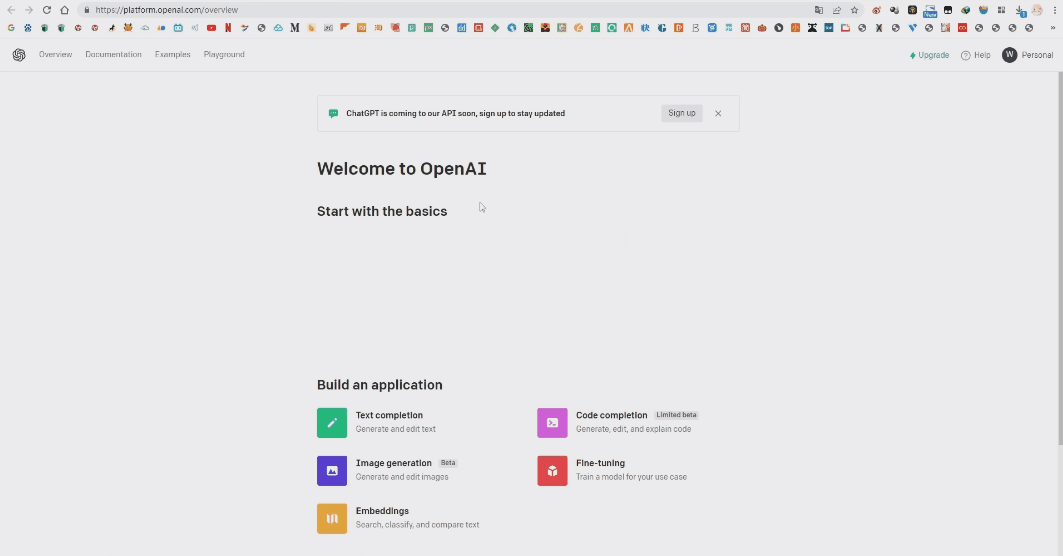Viewport: 1063px width, 556px height.
Task: Open the Google bookmark icon
Action: (11, 28)
